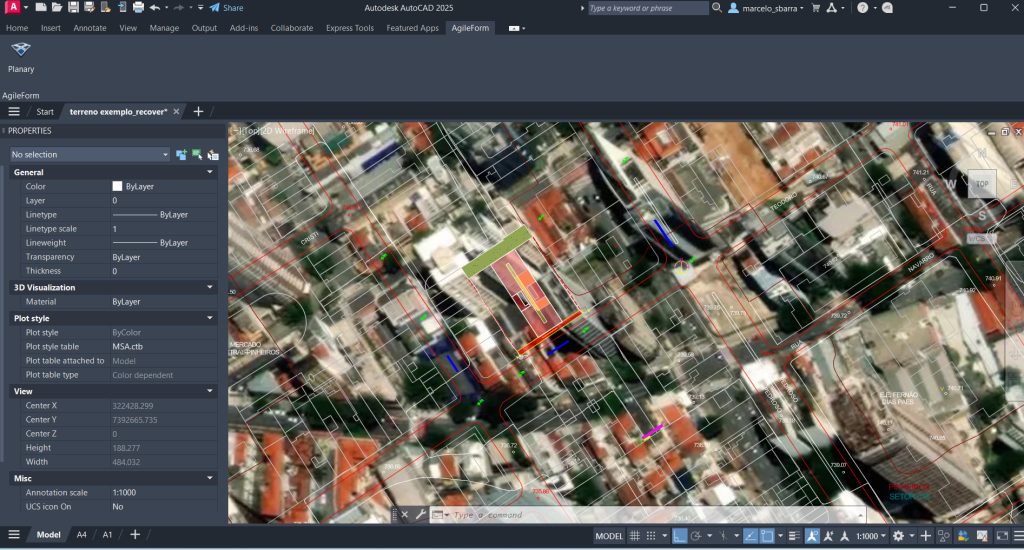
Task: Click the New drawing icon in the Quick Access toolbar
Action: pos(40,8)
